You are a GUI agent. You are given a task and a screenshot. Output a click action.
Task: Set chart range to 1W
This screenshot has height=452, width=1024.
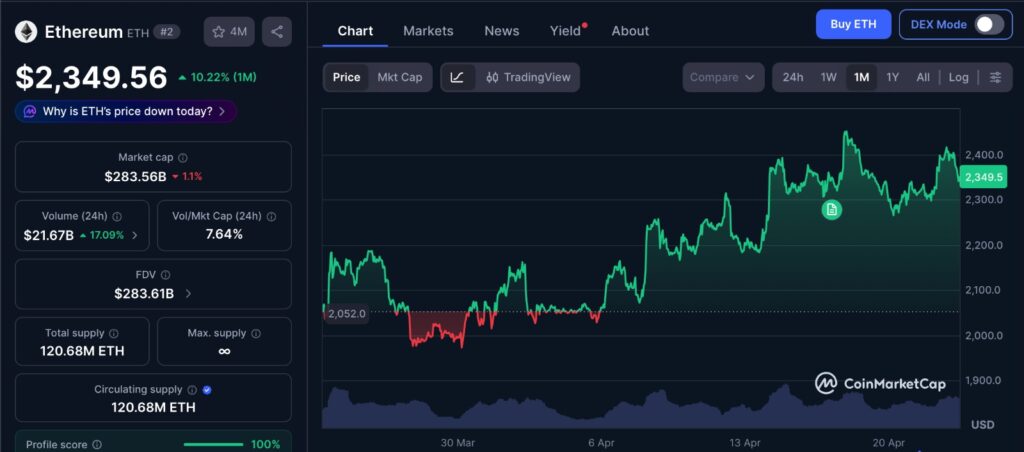coord(829,77)
